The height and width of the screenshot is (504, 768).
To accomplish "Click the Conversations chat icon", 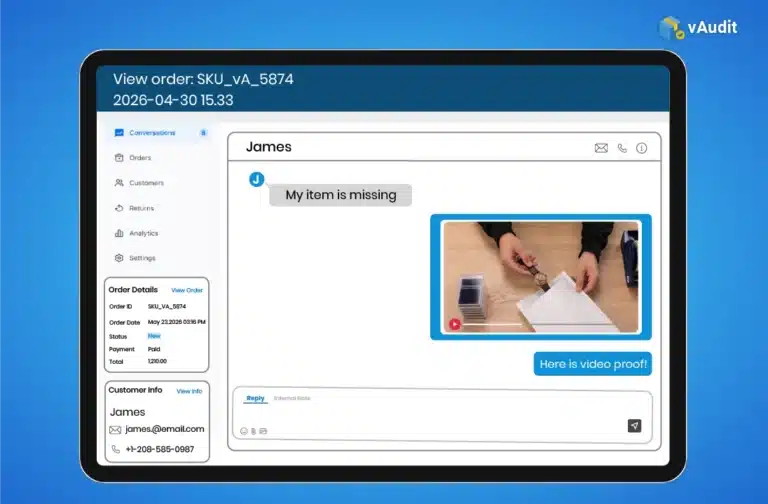I will [119, 133].
